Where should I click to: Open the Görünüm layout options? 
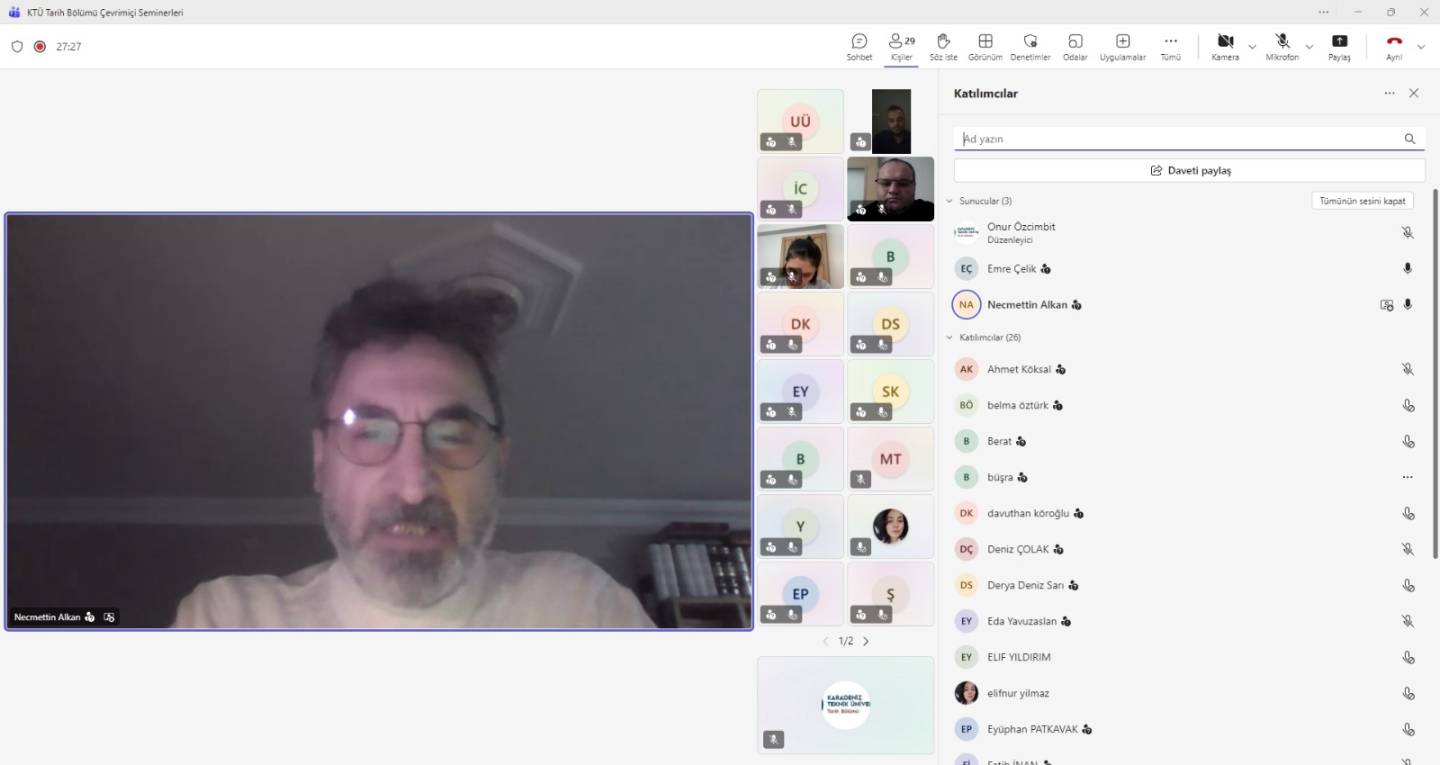point(985,46)
